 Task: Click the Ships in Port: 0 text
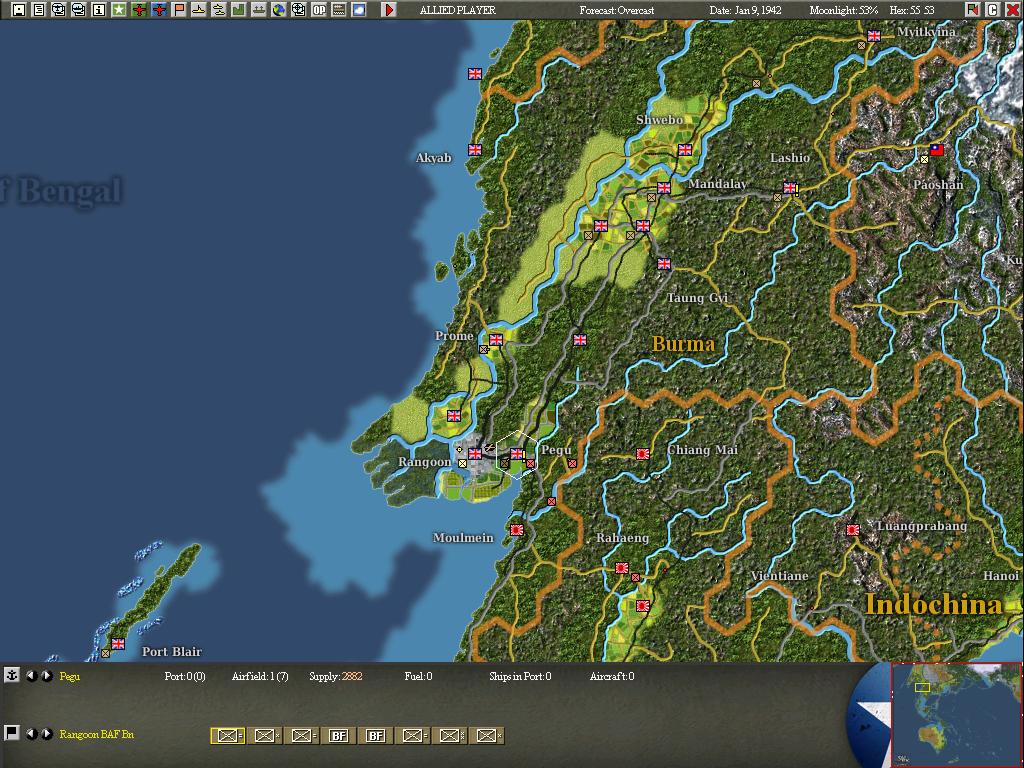pyautogui.click(x=520, y=676)
